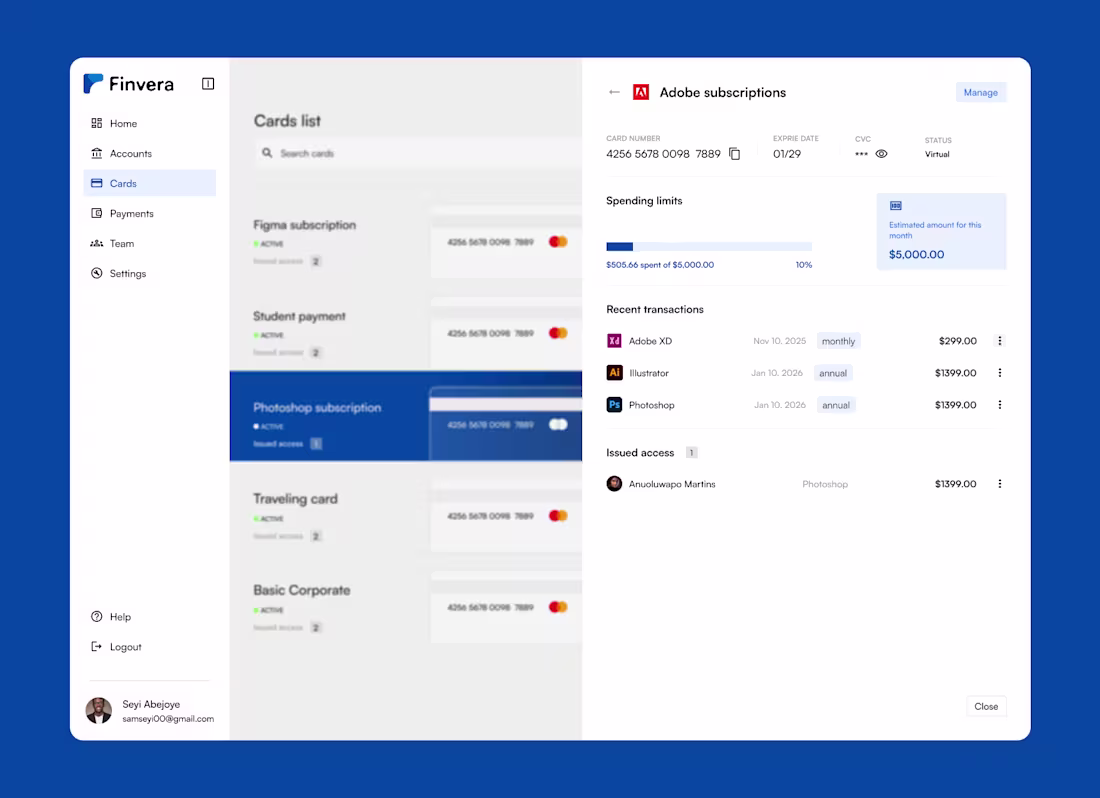Click the Settings gear icon
Screen dimensions: 1100x798
97,273
